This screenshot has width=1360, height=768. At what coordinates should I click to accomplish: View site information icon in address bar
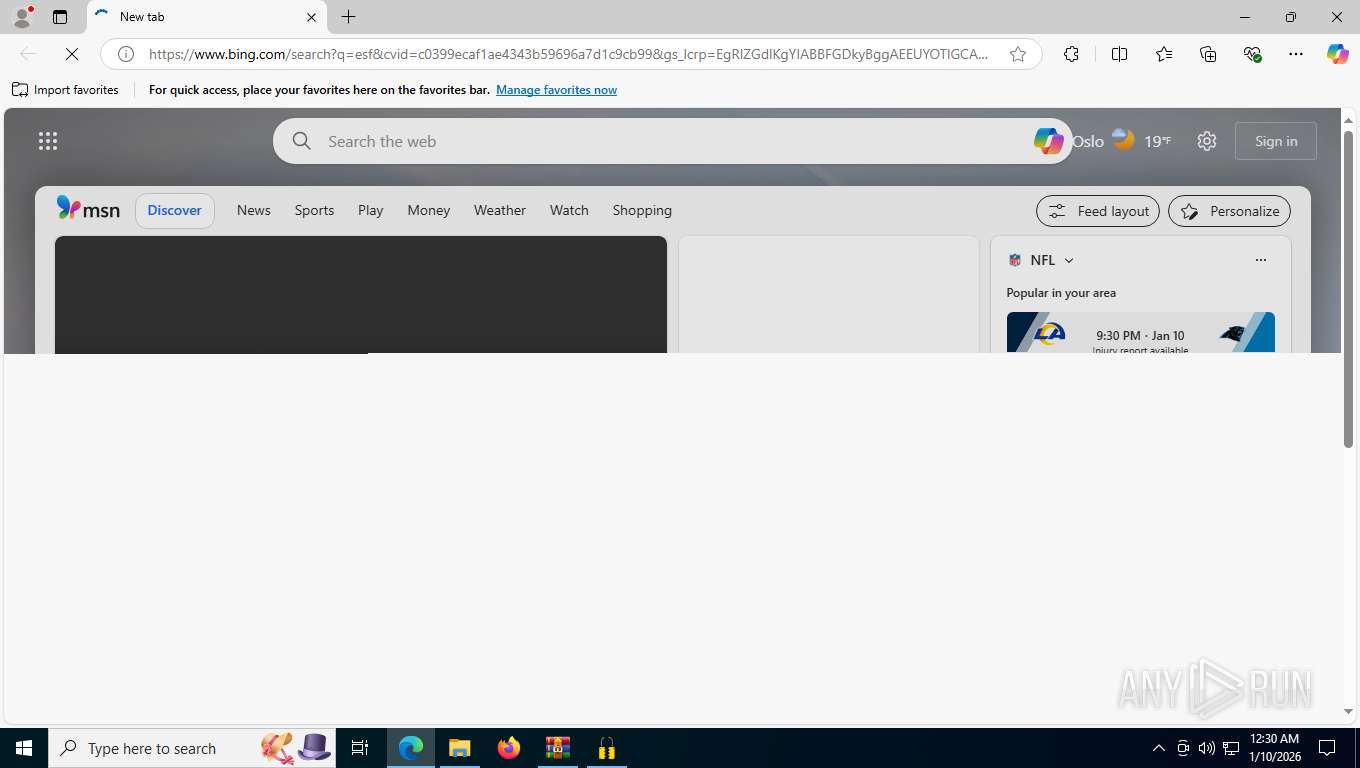pyautogui.click(x=126, y=54)
